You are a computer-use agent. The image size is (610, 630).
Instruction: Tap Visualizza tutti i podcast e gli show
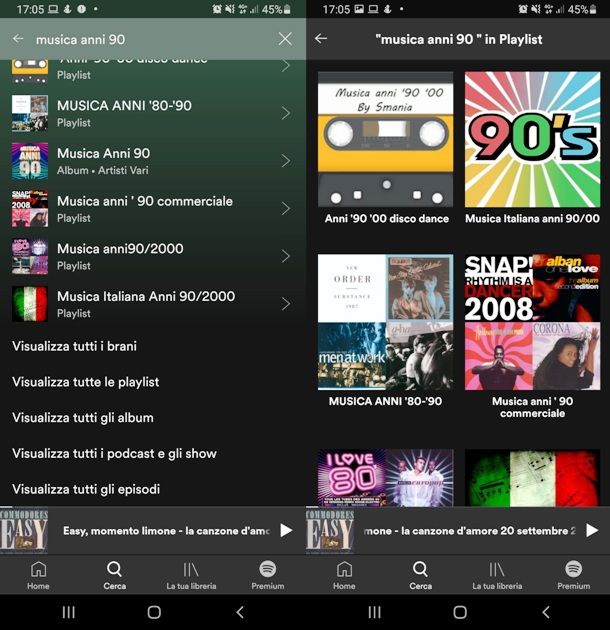click(114, 453)
